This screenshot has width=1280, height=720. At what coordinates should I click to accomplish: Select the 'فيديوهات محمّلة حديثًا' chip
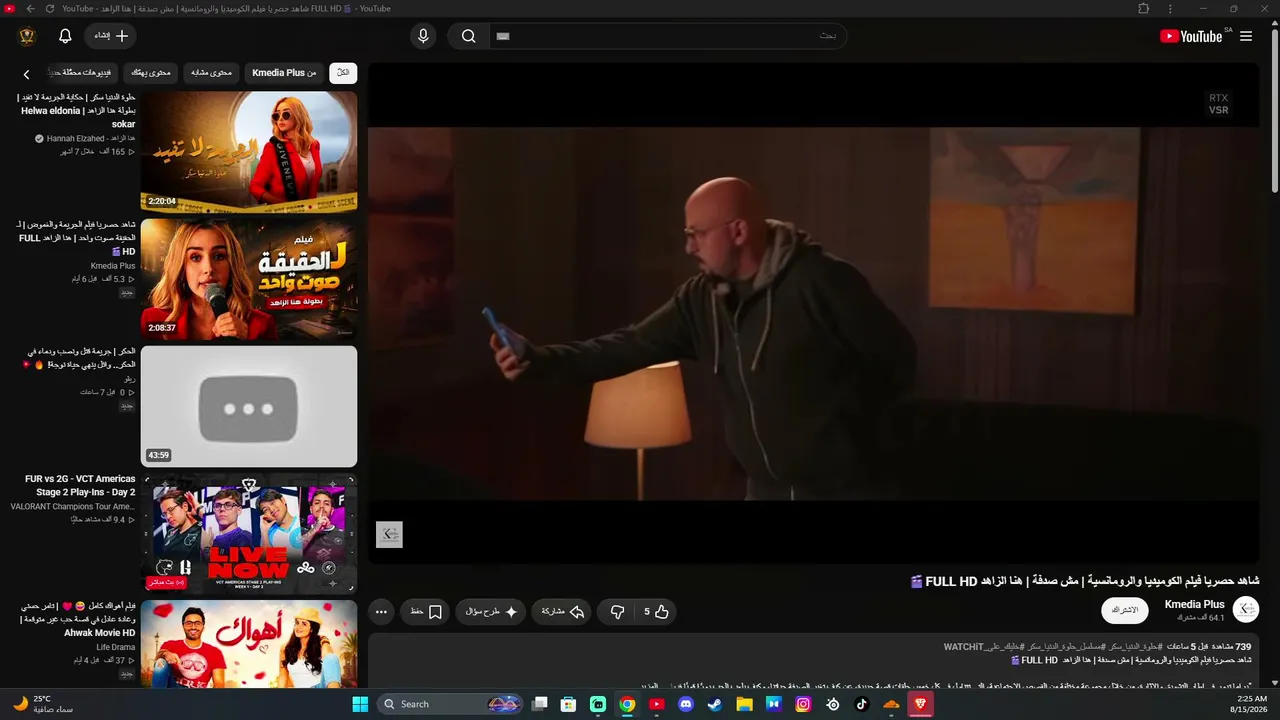click(x=84, y=73)
